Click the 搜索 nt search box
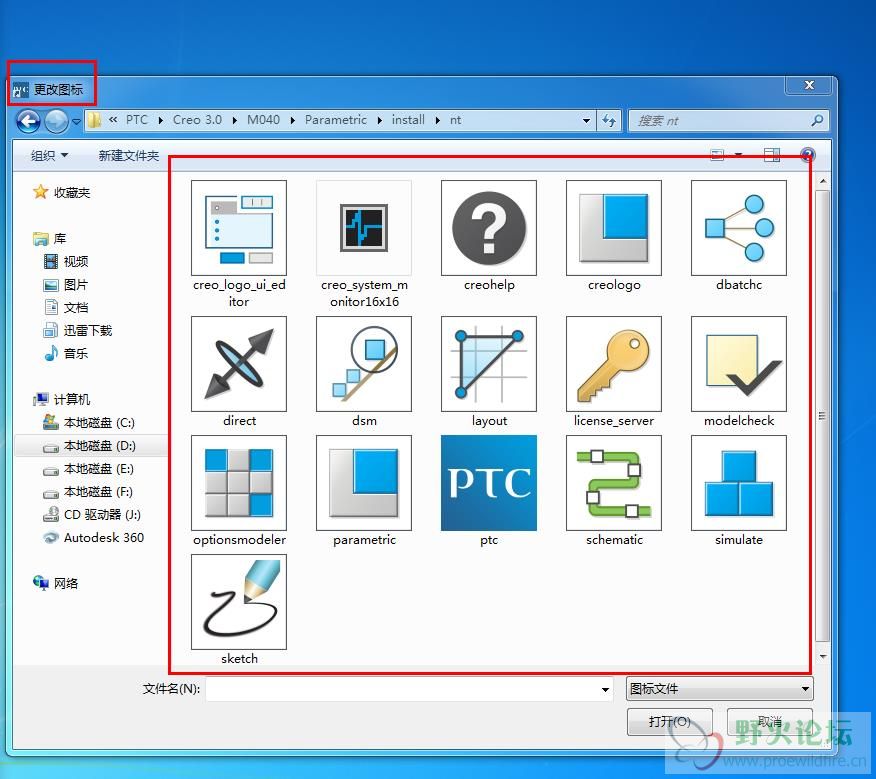Viewport: 876px width, 779px height. 720,120
